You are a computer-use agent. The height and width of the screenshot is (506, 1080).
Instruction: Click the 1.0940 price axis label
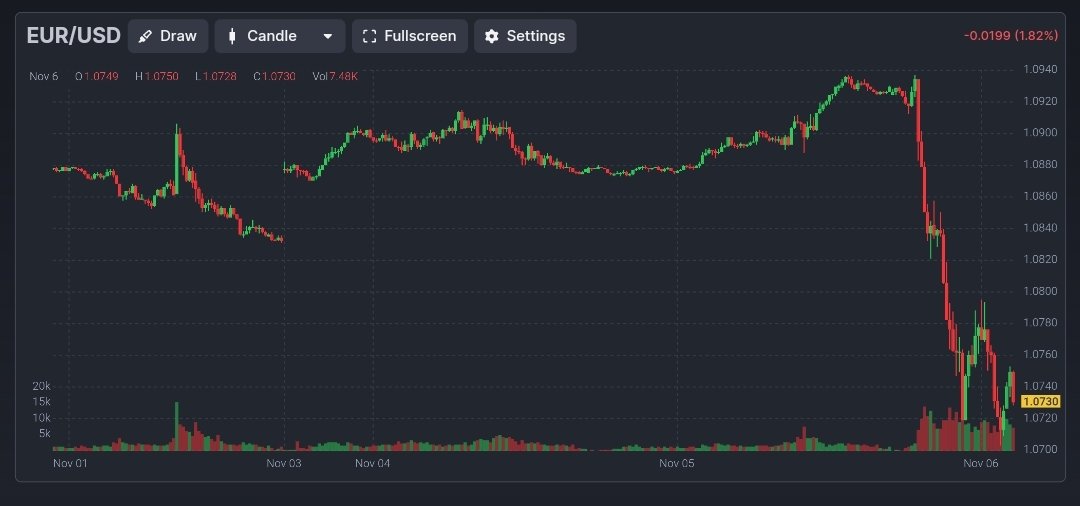[1040, 69]
